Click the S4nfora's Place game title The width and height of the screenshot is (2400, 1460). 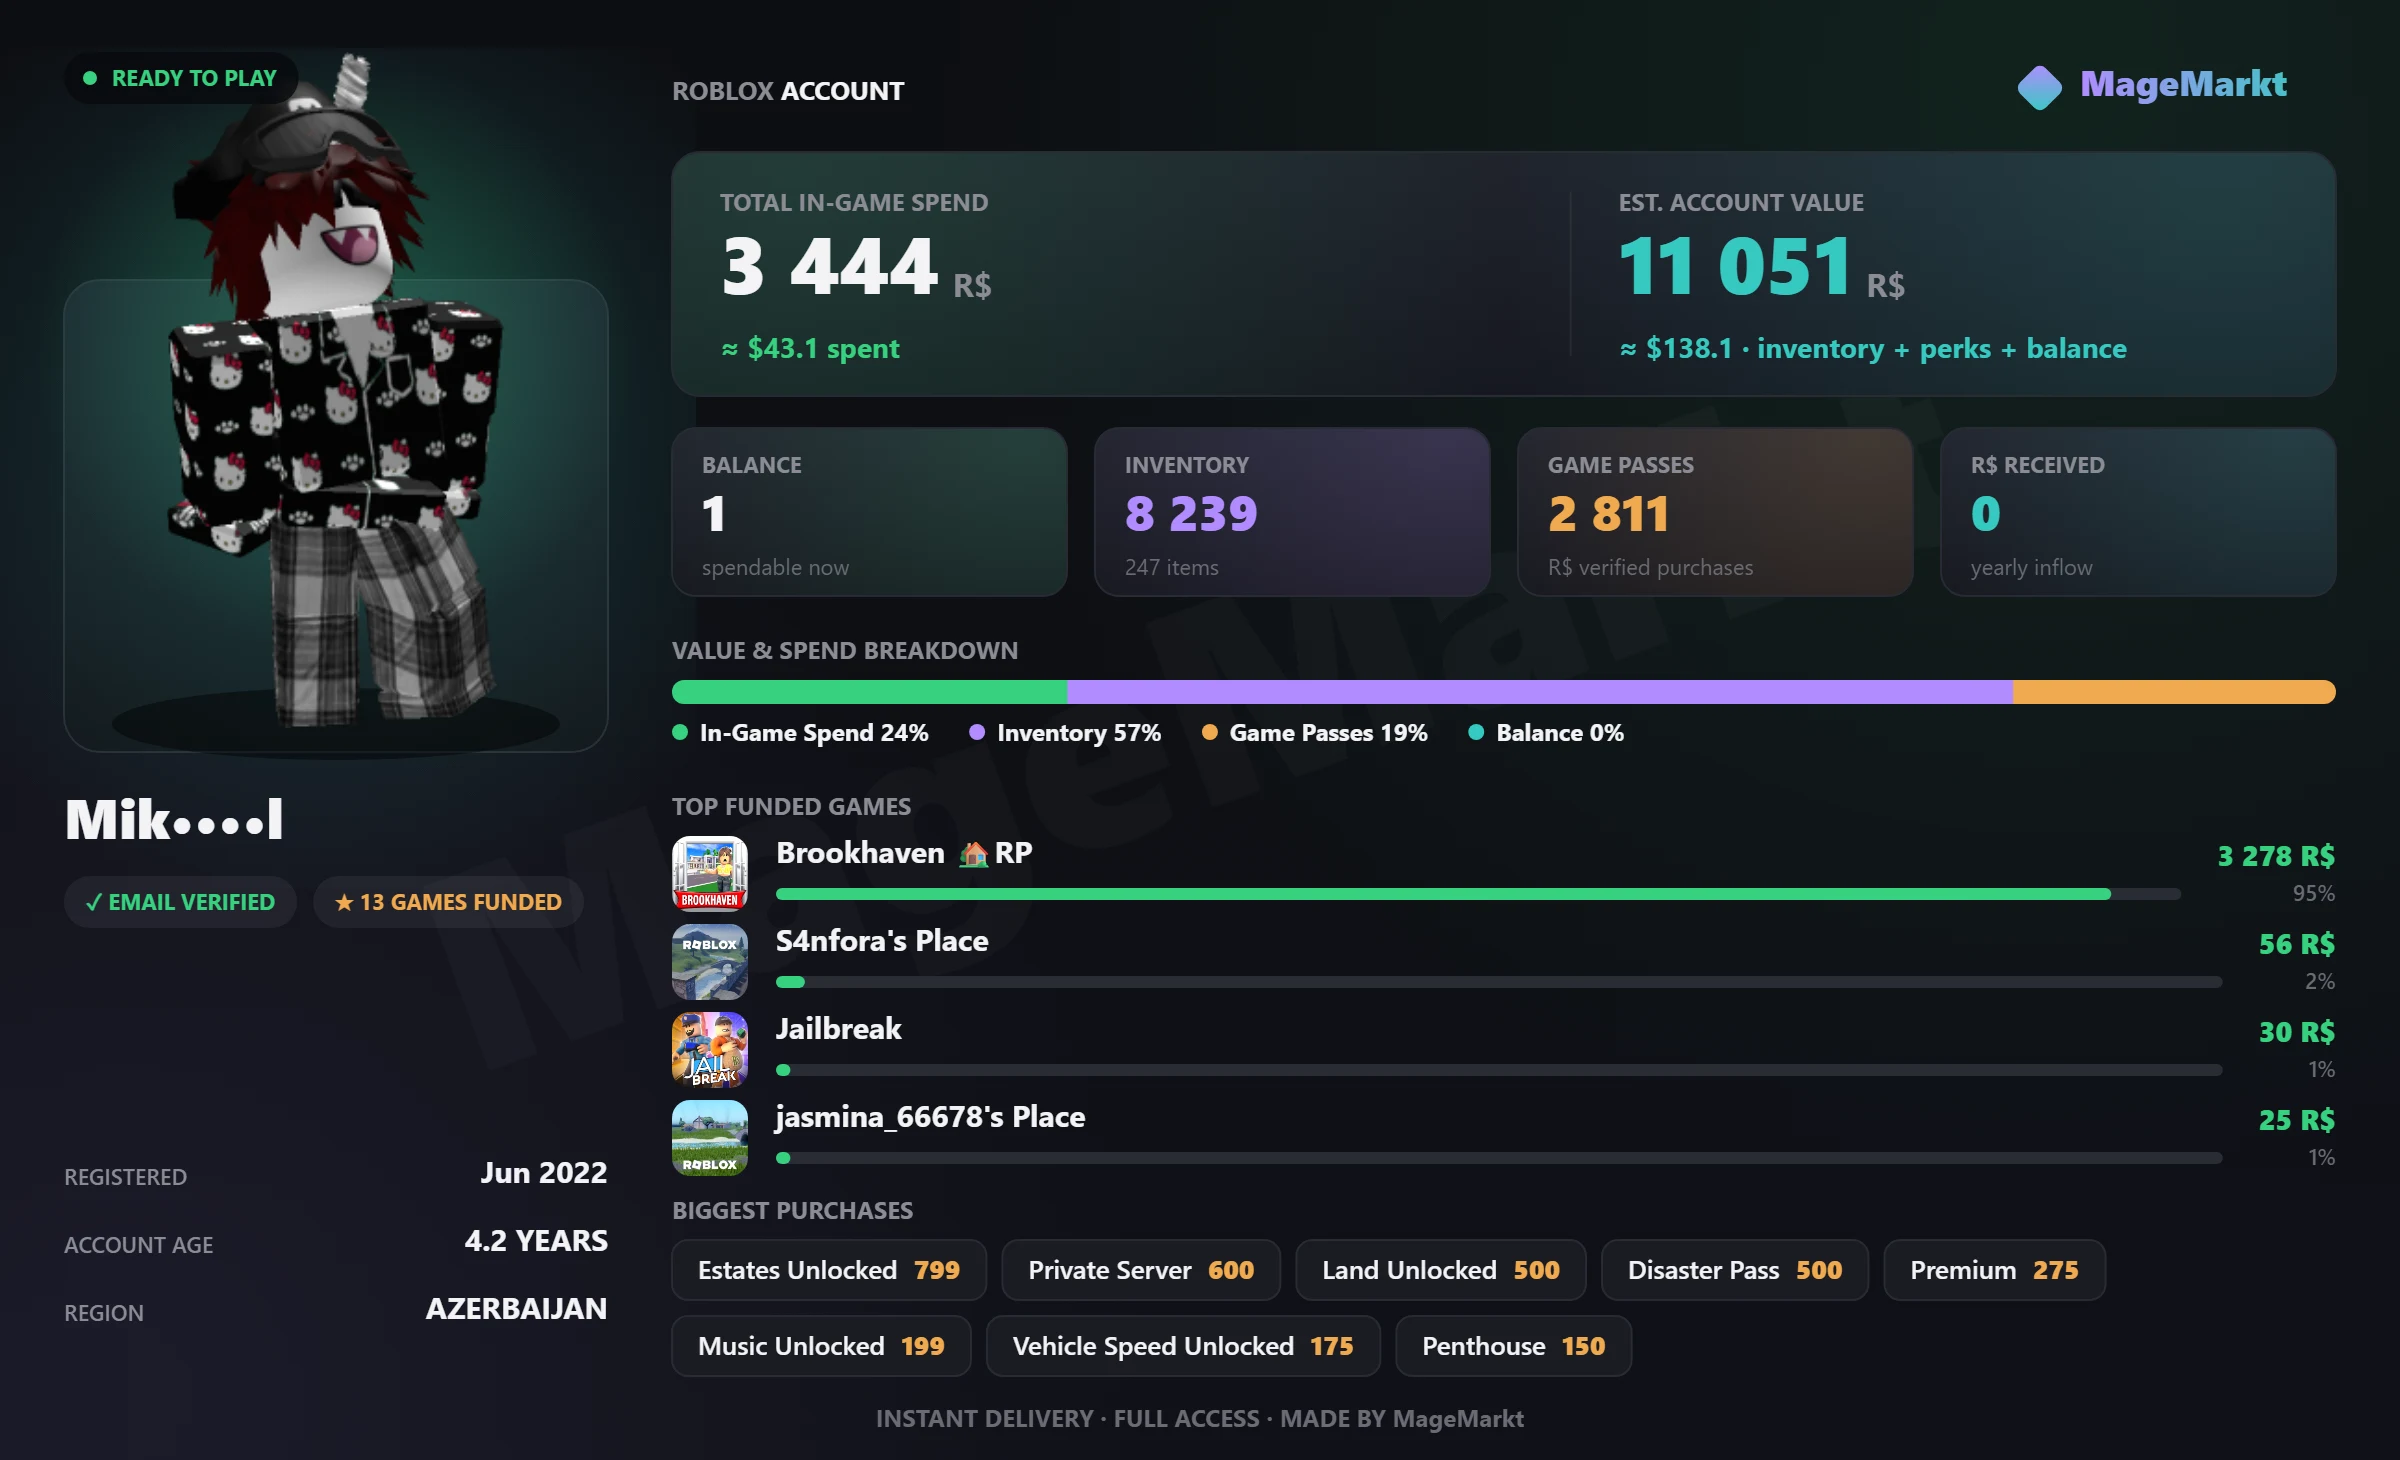tap(882, 941)
